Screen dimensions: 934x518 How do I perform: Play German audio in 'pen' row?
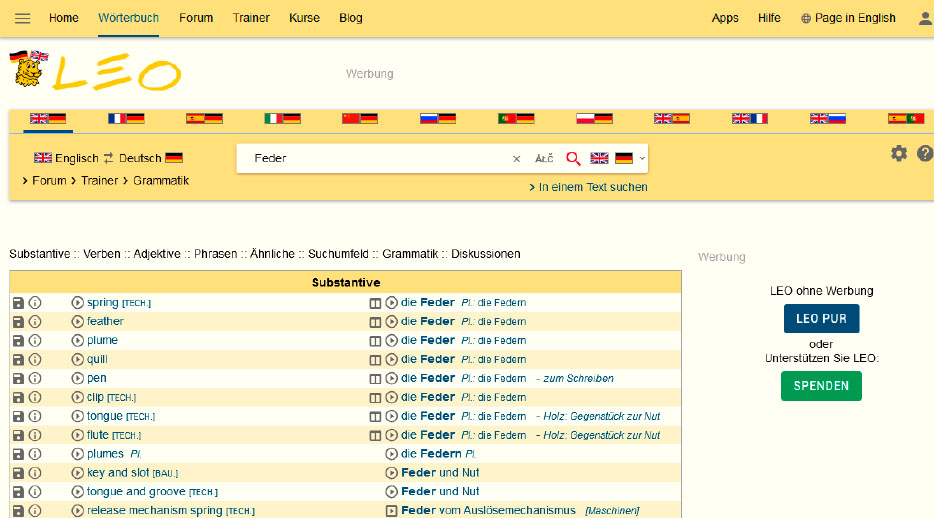[x=391, y=378]
